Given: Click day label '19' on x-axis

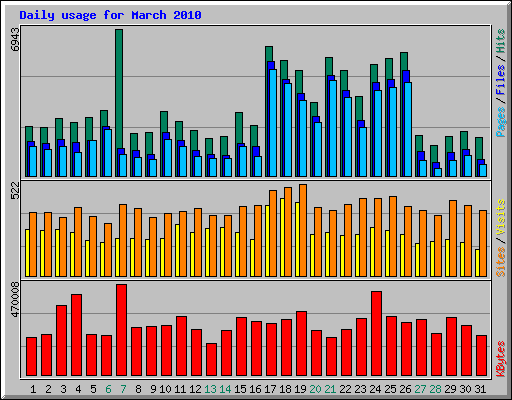Looking at the screenshot, I should click(300, 389).
